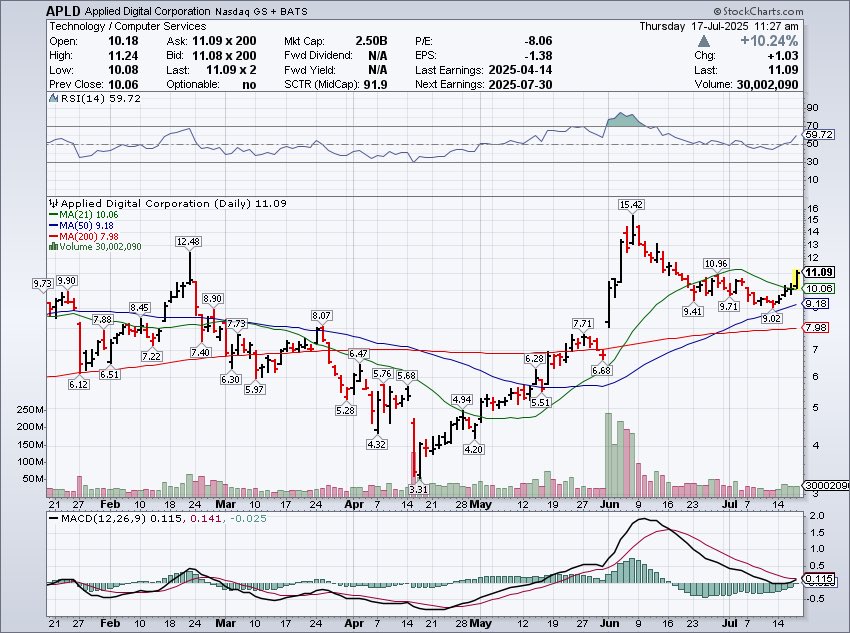Click the red MA(200) legend line
The height and width of the screenshot is (633, 850).
53,236
